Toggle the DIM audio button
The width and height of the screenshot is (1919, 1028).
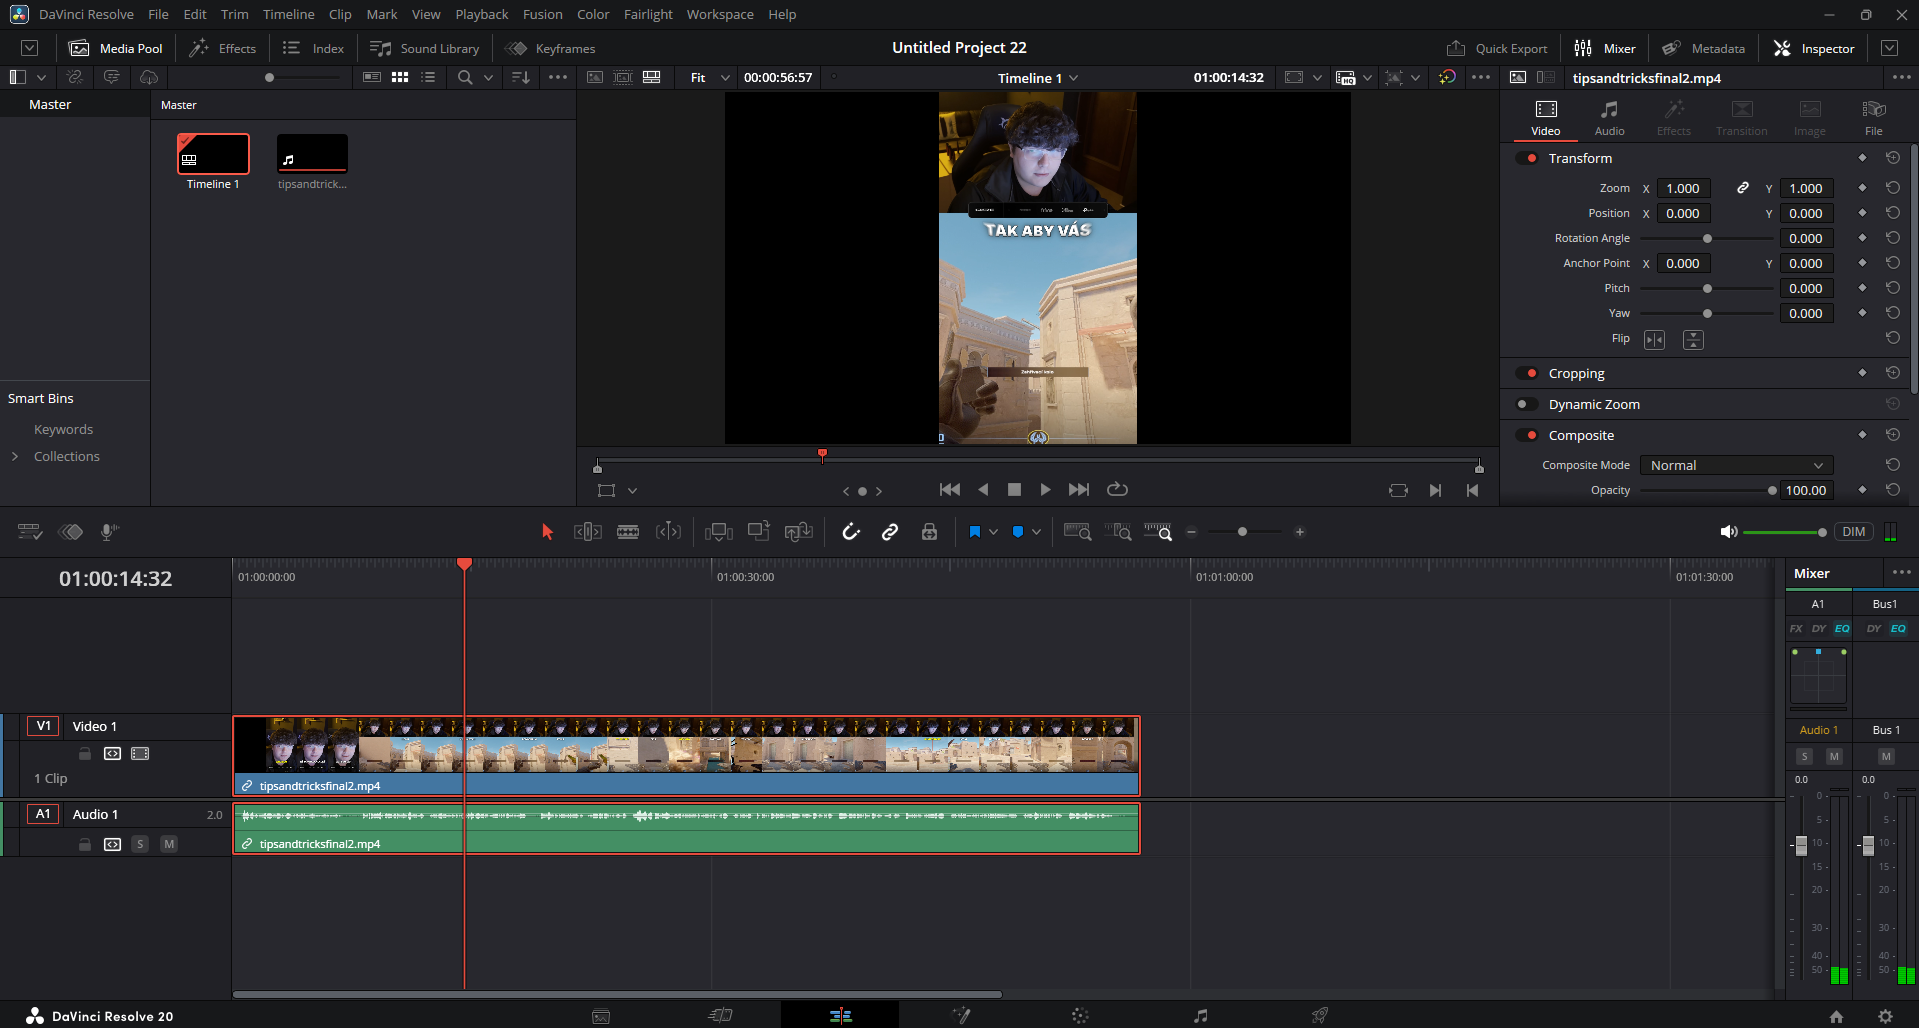click(1854, 532)
